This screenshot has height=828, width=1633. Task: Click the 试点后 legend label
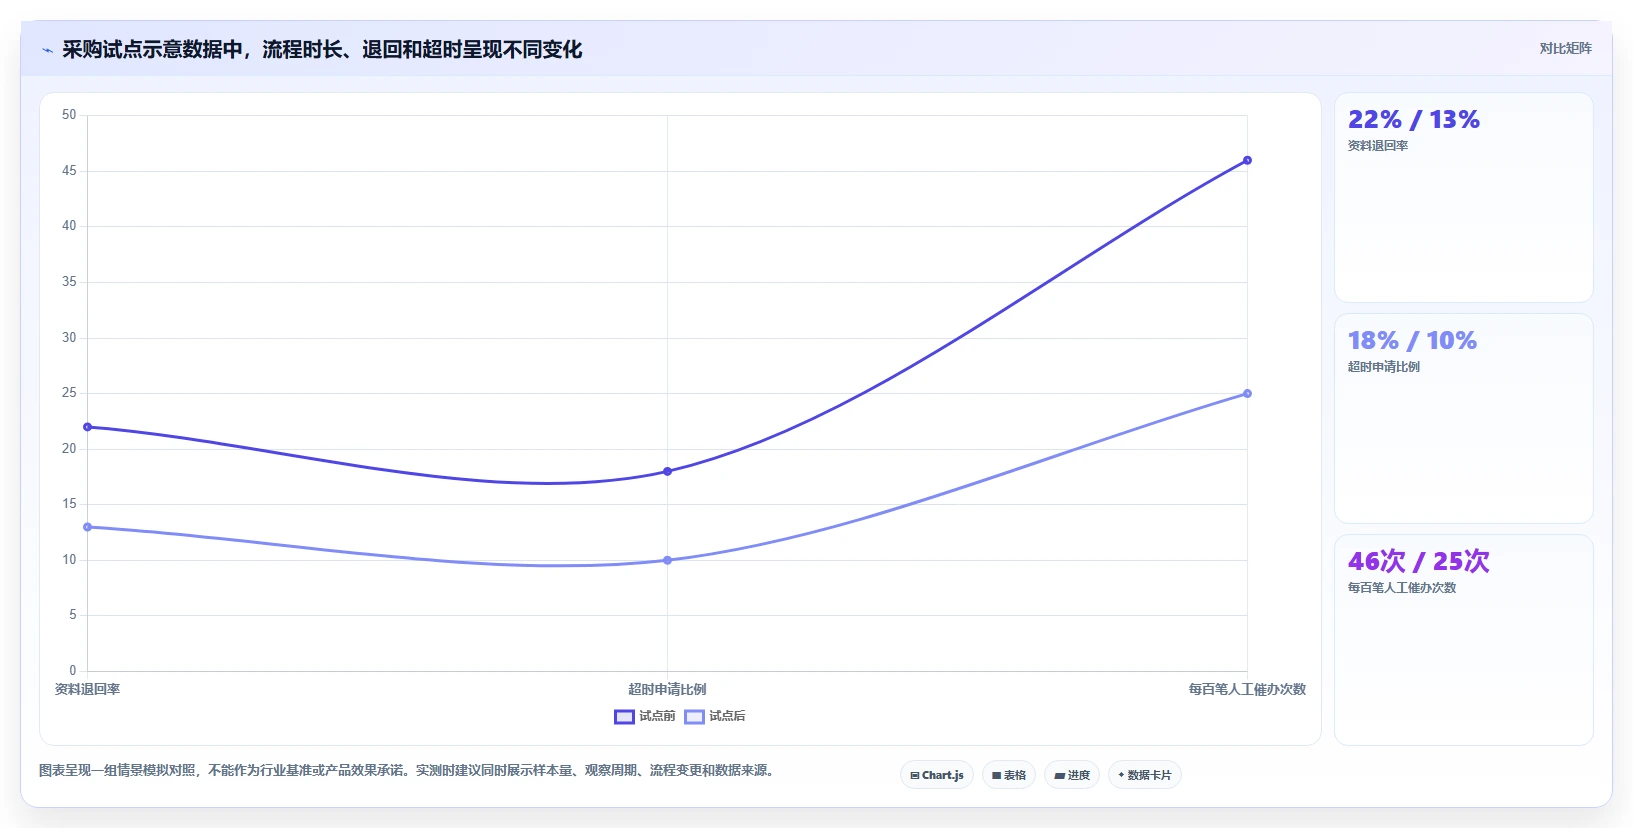(727, 716)
